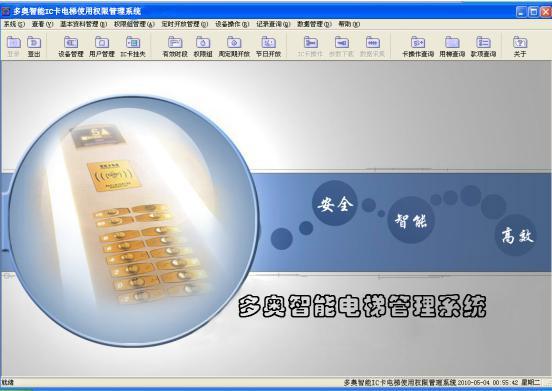Click the 就绪 status text in status bar
Viewport: 552px width, 391px height.
tap(7, 382)
